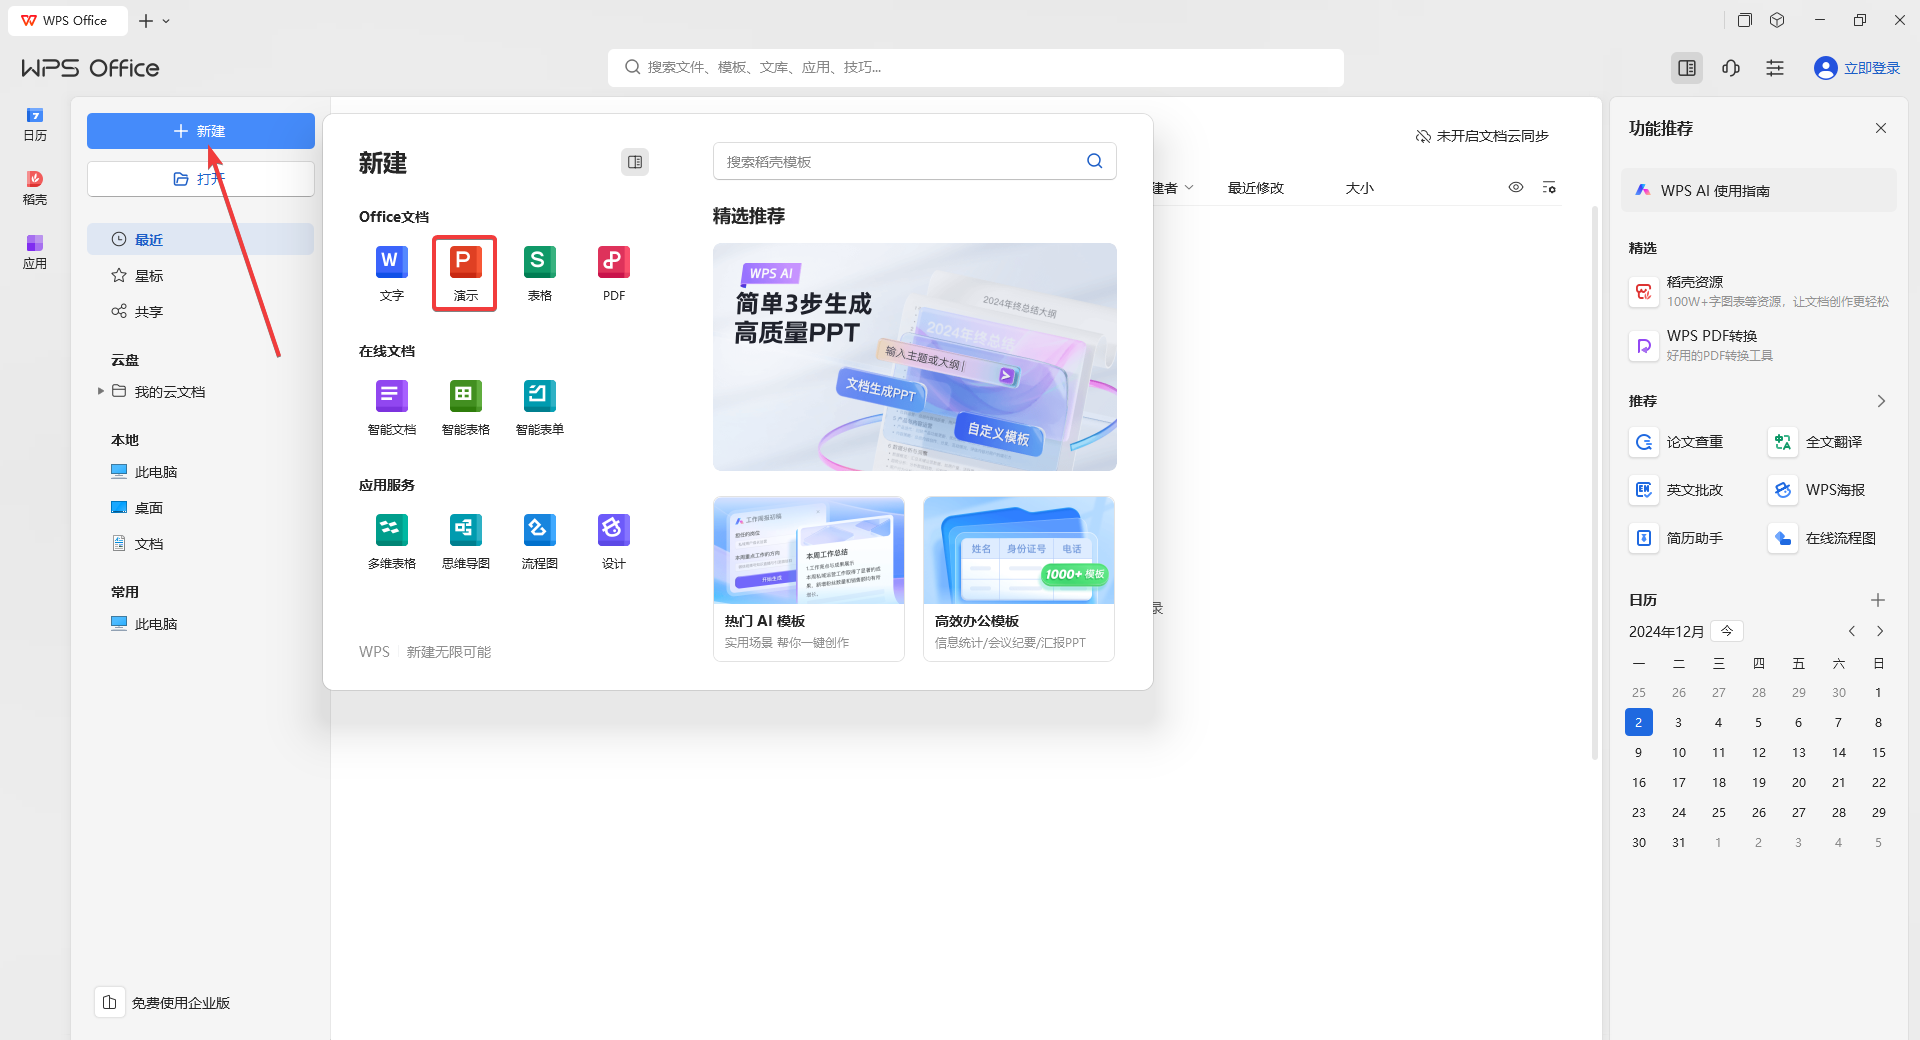Image resolution: width=1920 pixels, height=1040 pixels.
Task: Open the PDF creation option
Action: click(612, 272)
